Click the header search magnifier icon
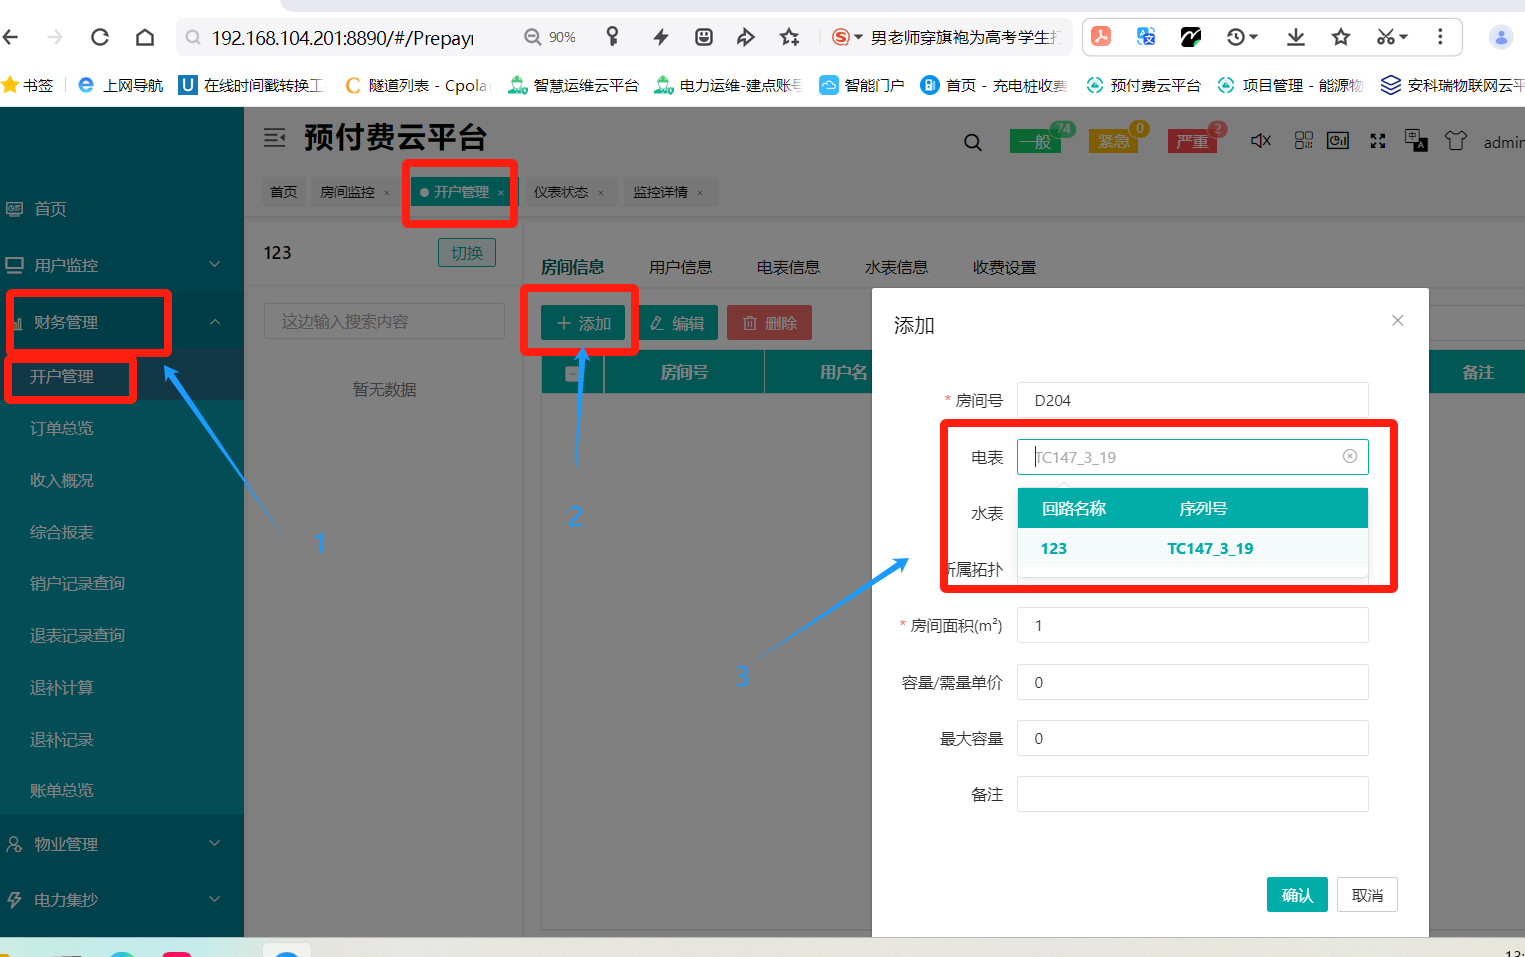Viewport: 1525px width, 957px height. [972, 142]
